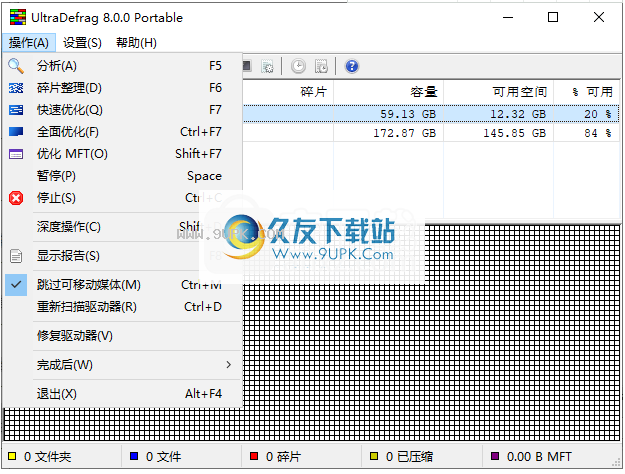Click the script with clock toolbar icon
The height and width of the screenshot is (474, 625).
pyautogui.click(x=321, y=66)
